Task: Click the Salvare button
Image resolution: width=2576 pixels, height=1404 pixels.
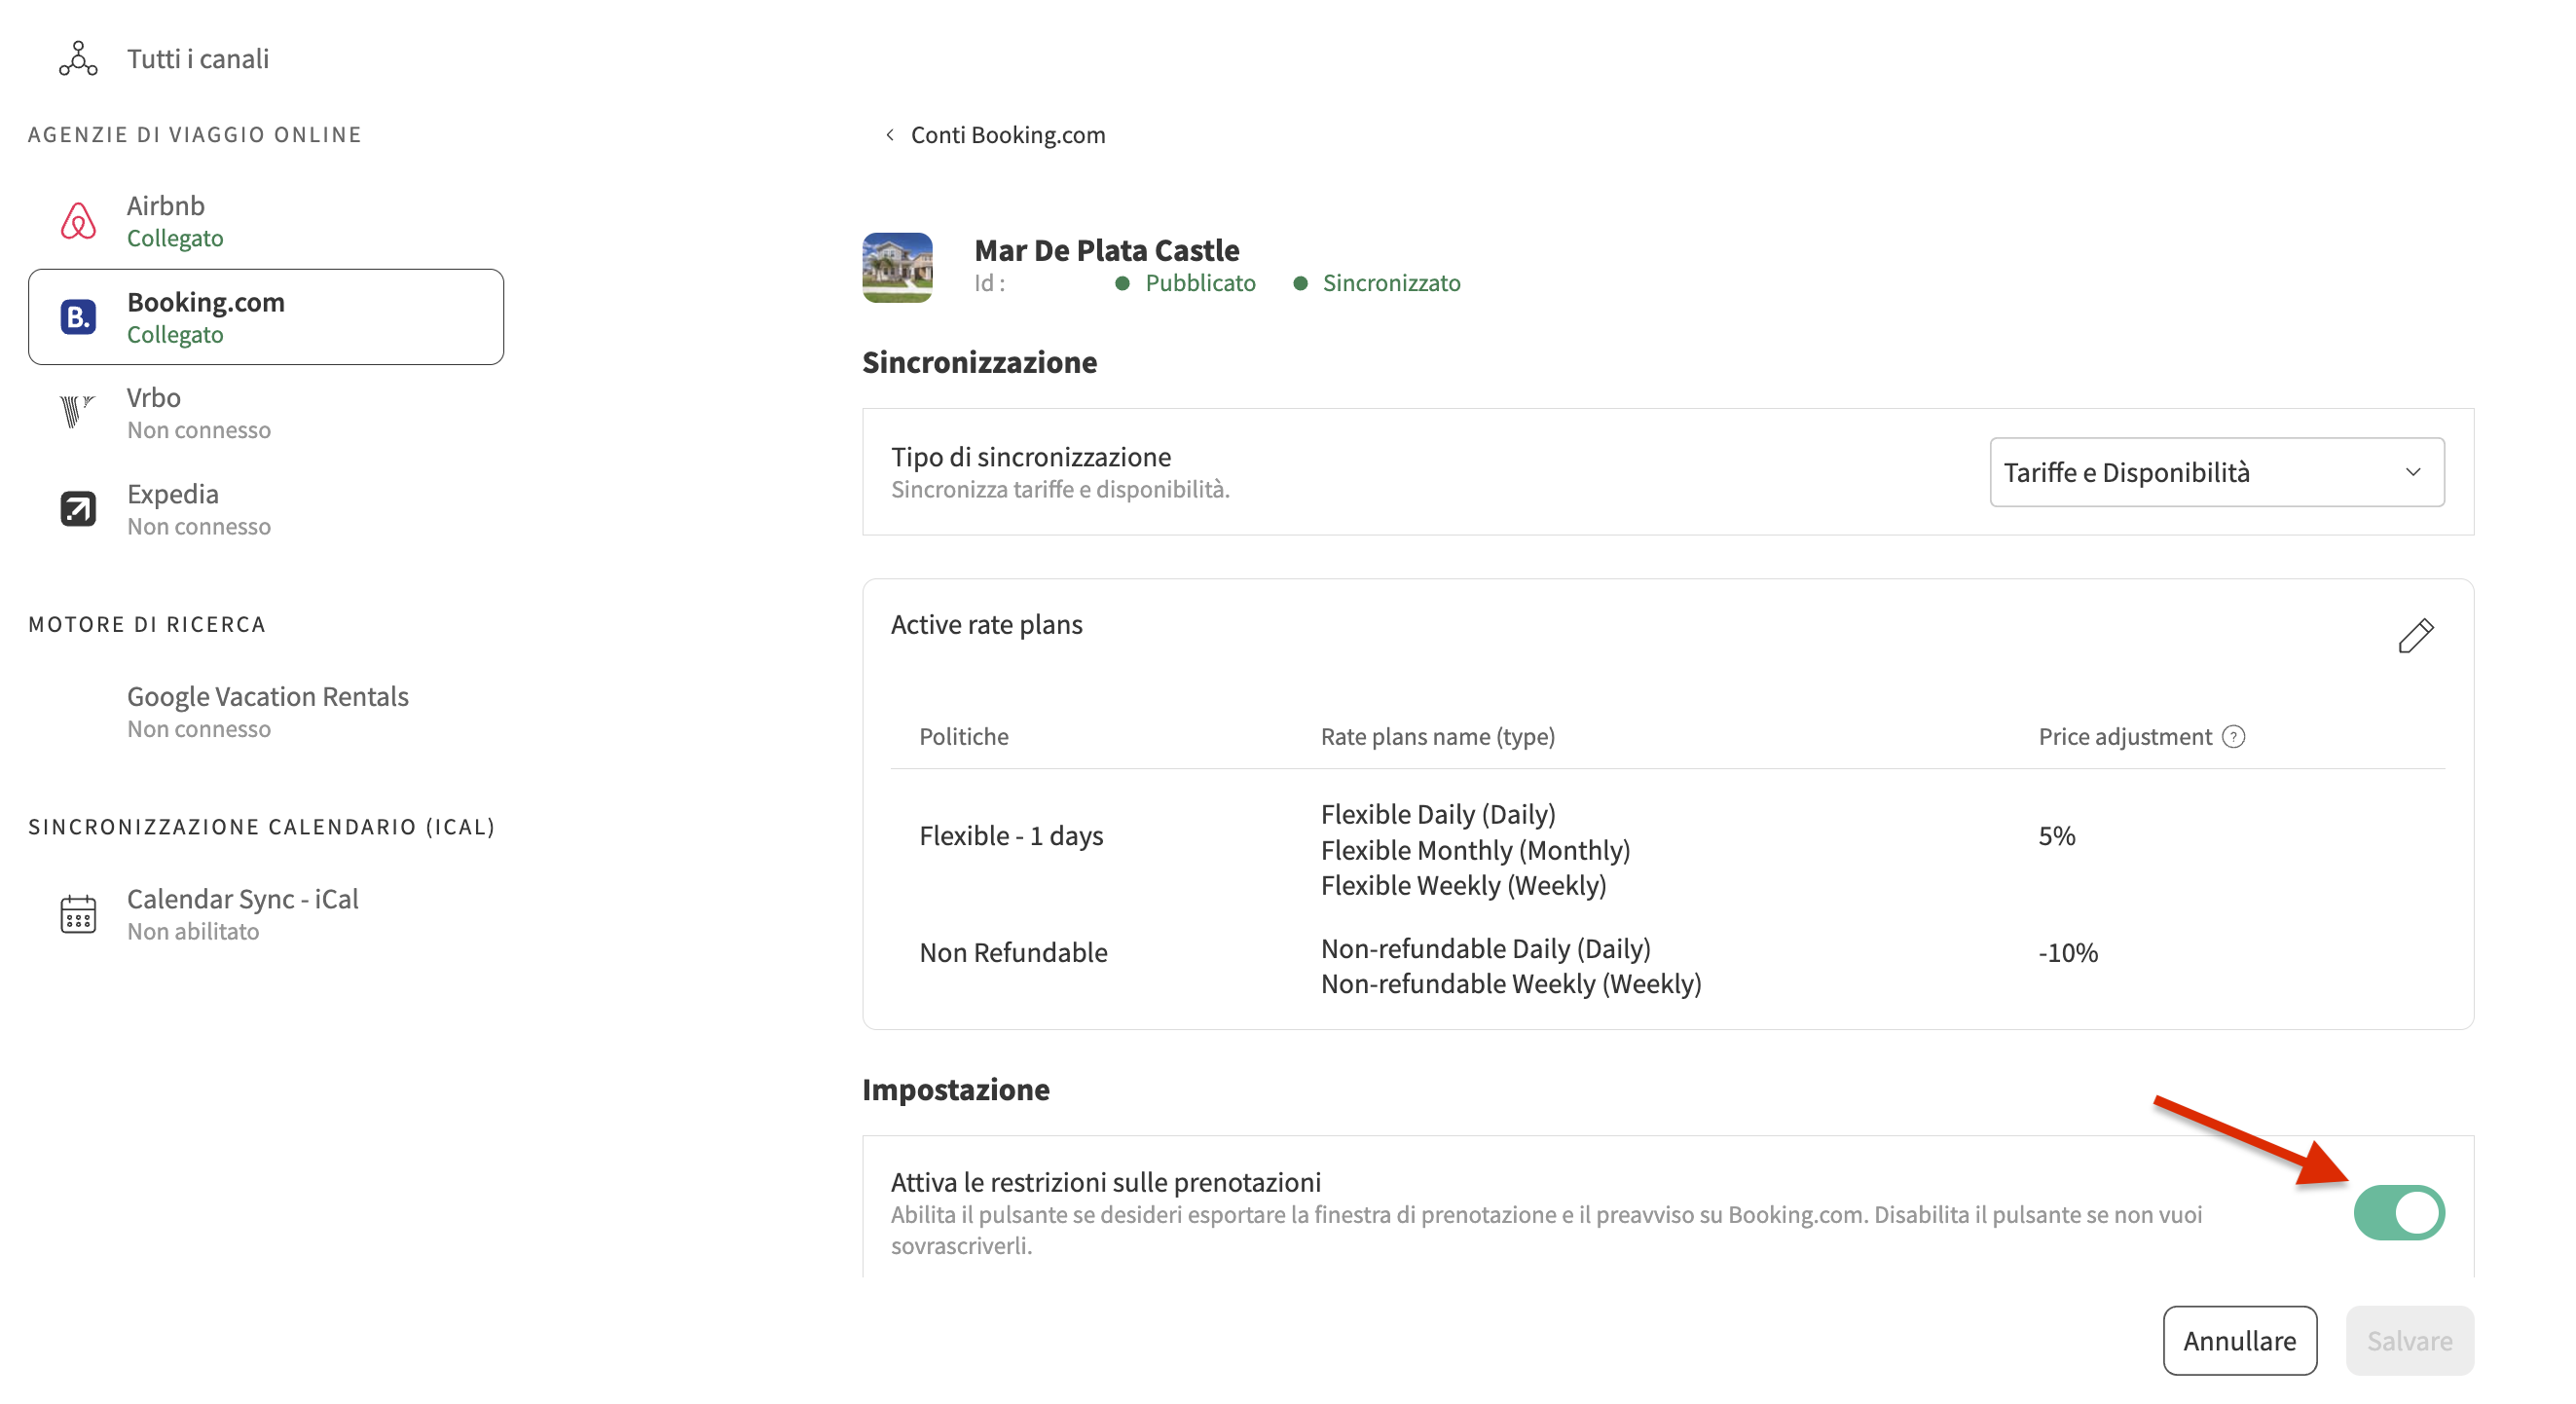Action: point(2409,1340)
